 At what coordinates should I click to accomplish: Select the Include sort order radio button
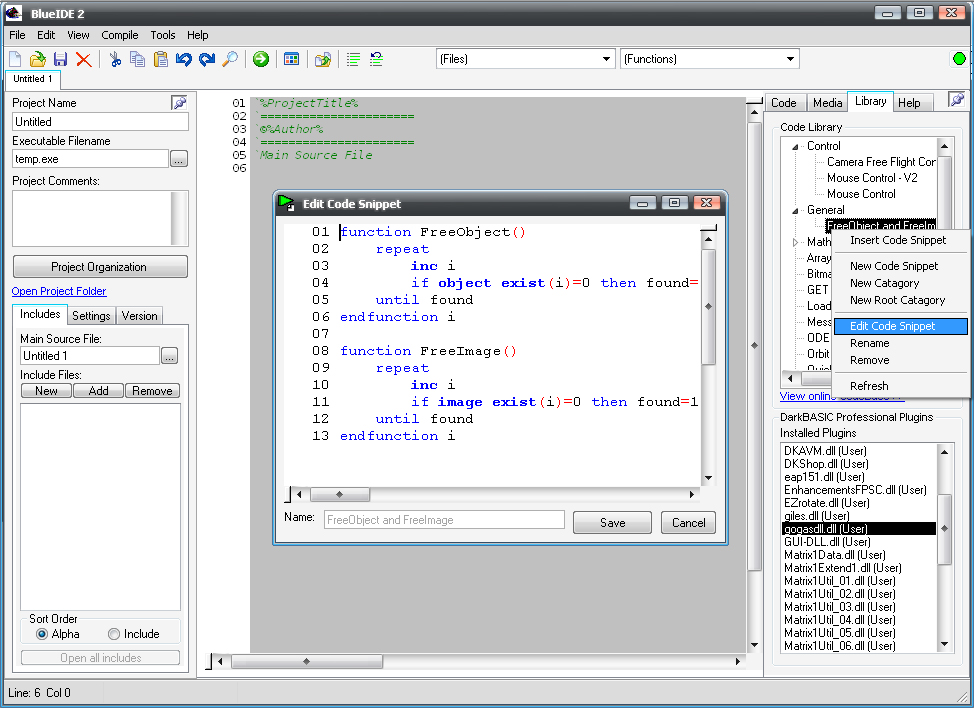(114, 634)
